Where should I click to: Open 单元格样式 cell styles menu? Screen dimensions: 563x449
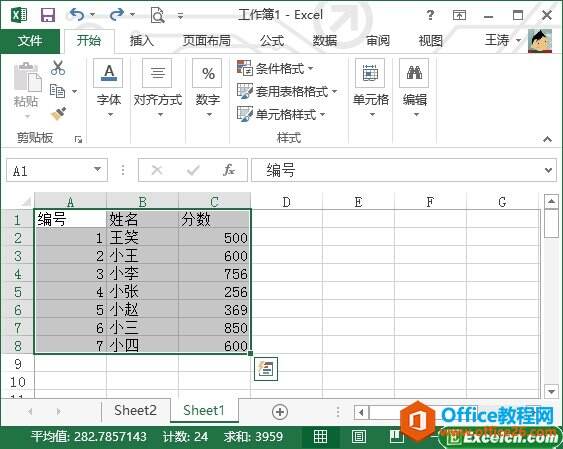(x=281, y=114)
